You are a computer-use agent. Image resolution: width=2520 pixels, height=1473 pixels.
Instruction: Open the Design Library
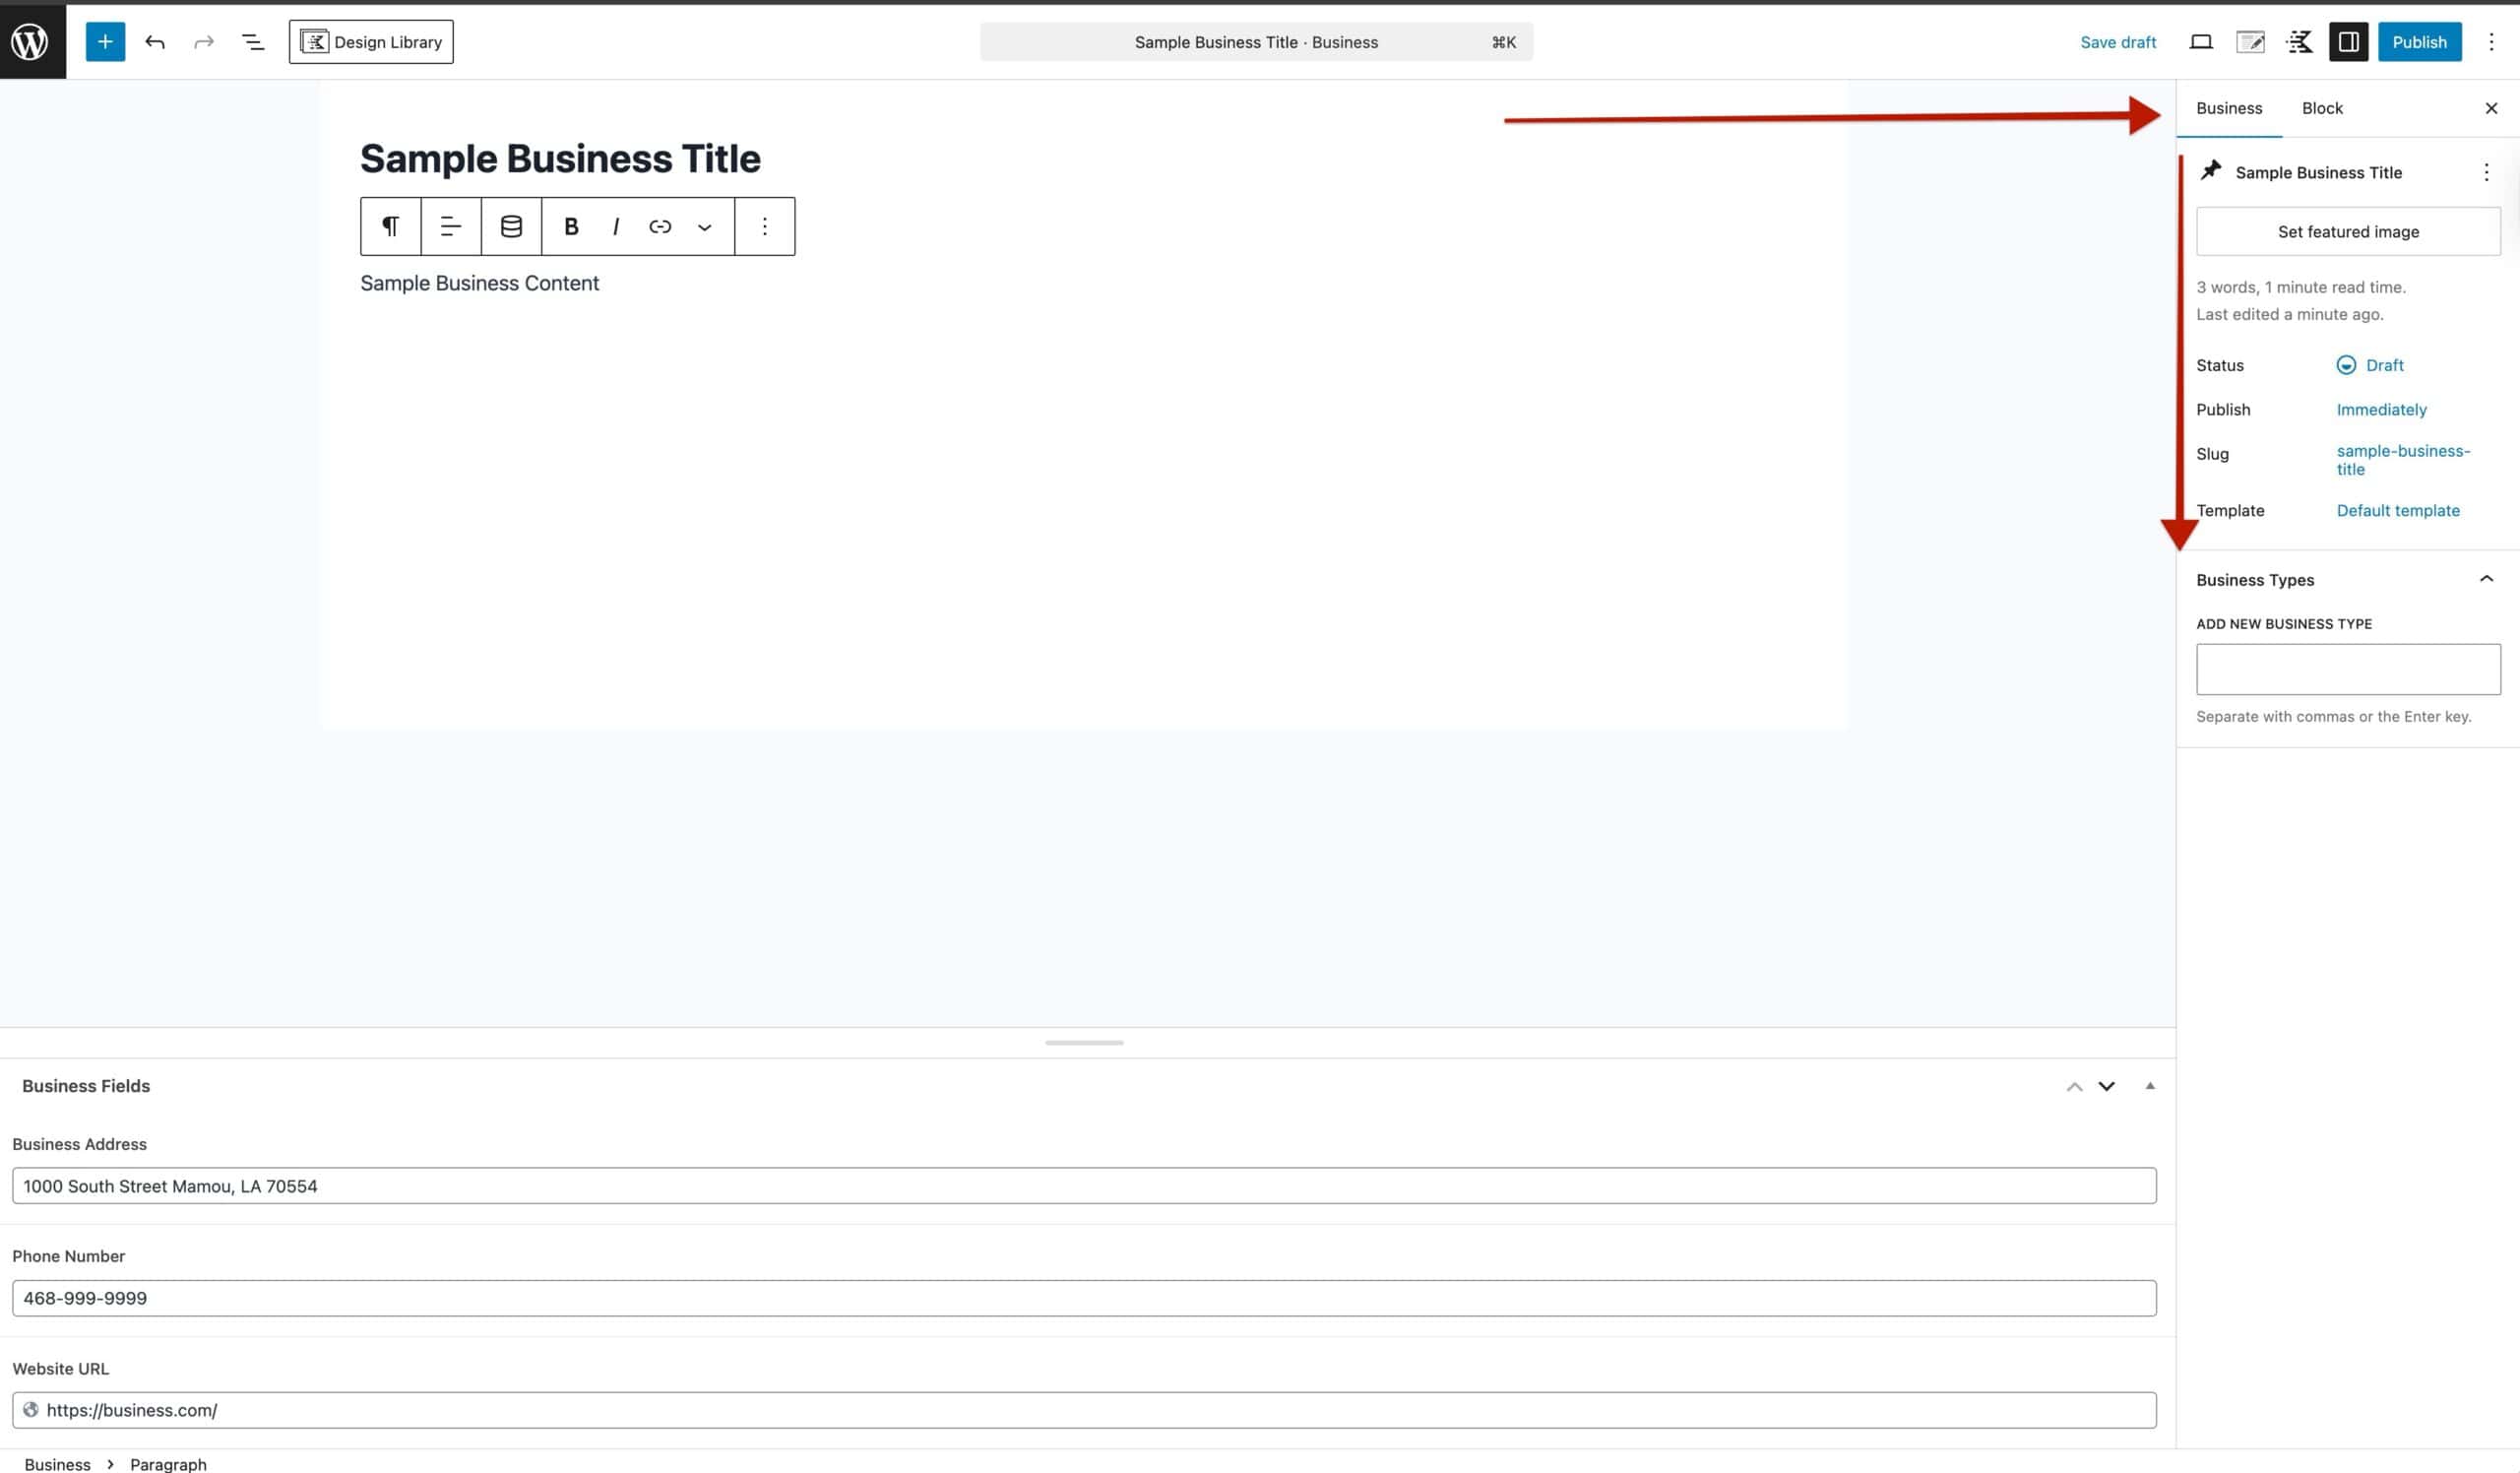click(x=371, y=41)
